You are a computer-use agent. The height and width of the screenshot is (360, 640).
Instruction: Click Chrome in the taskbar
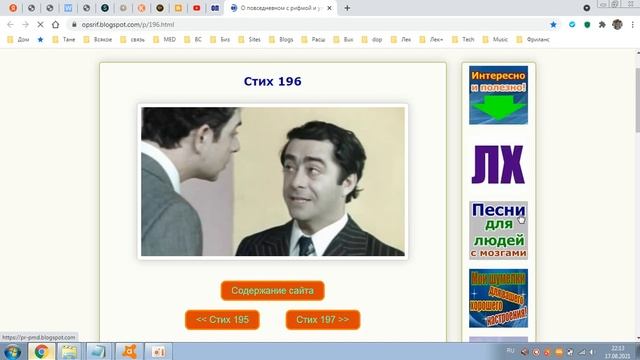coord(41,351)
